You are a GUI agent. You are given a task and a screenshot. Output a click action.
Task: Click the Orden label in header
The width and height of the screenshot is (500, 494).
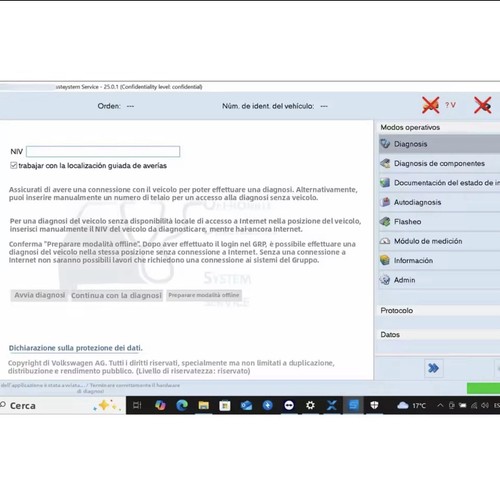pyautogui.click(x=109, y=106)
